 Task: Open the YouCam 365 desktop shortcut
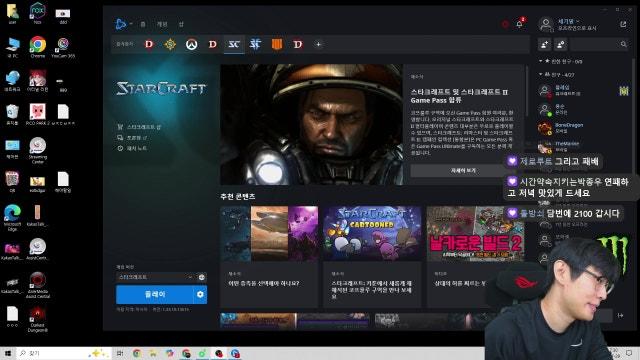click(x=63, y=47)
